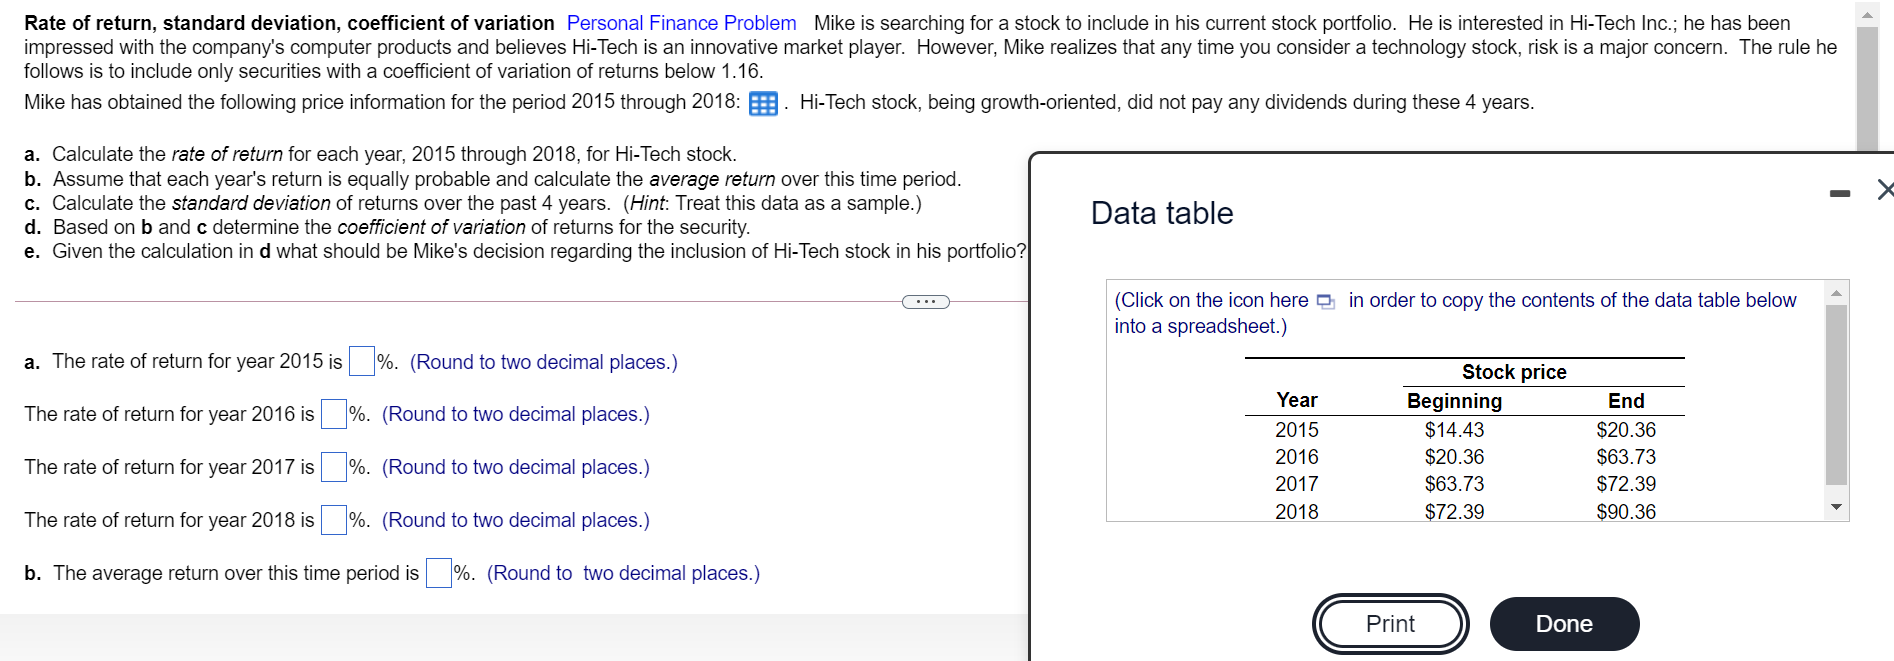Click the 2018 rate of return input box
The image size is (1894, 661).
[x=332, y=519]
